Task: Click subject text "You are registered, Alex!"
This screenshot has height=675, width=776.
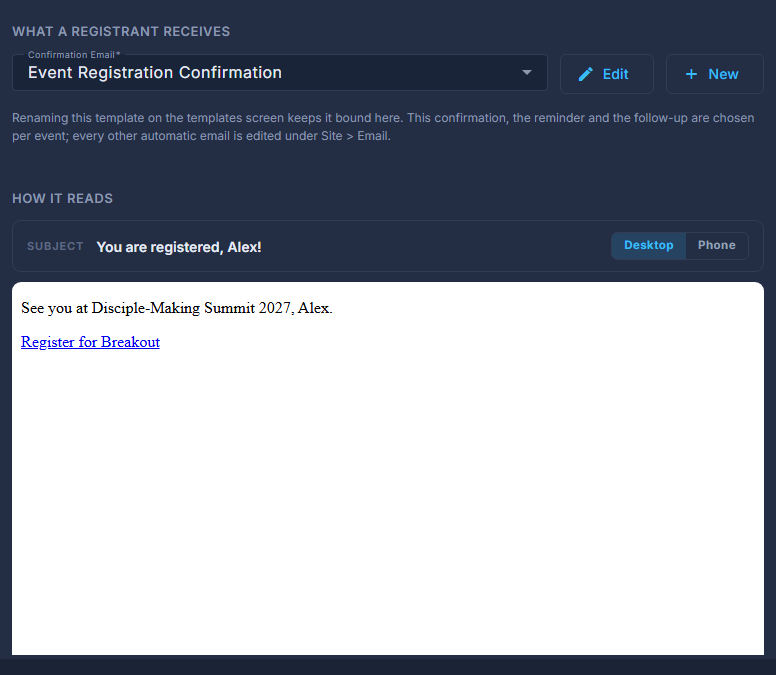Action: click(179, 247)
